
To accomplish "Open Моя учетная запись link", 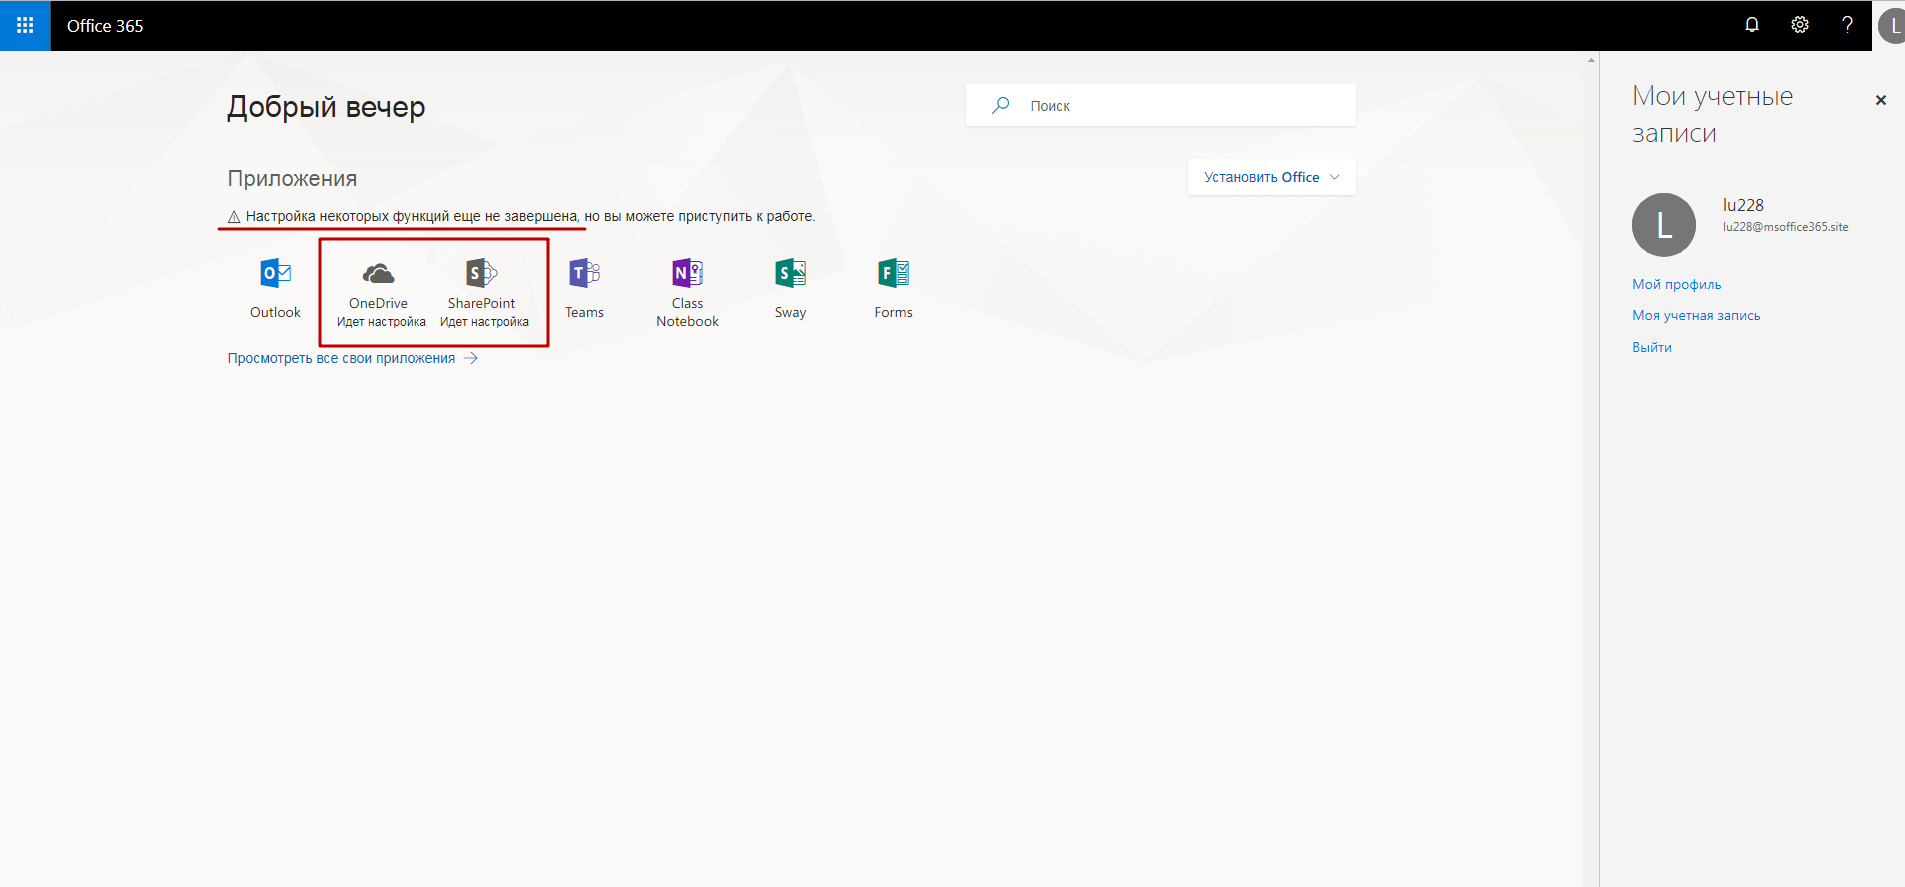I will tap(1696, 315).
